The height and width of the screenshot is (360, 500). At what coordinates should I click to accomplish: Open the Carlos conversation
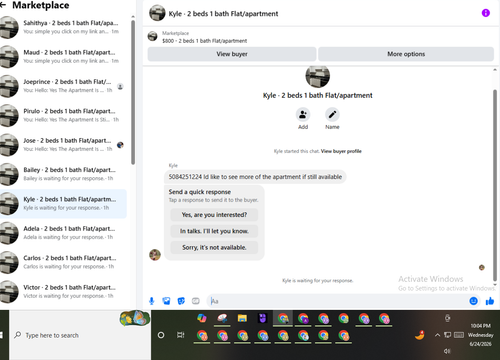[x=63, y=262]
